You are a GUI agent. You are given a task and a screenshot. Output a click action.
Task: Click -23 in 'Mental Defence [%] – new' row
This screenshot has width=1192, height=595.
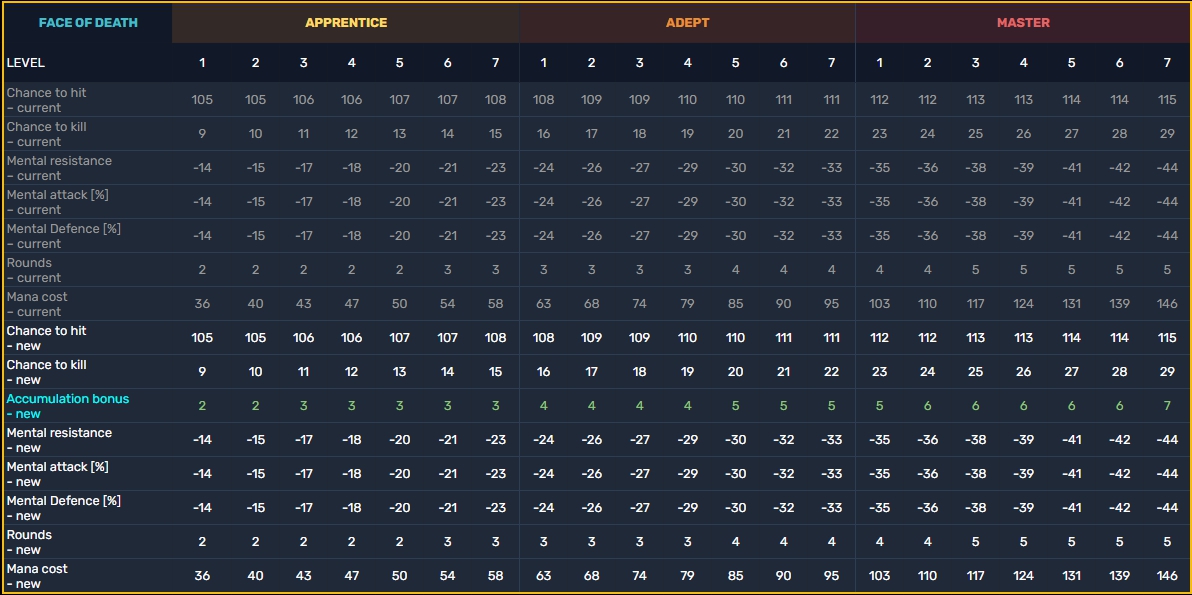pyautogui.click(x=496, y=508)
